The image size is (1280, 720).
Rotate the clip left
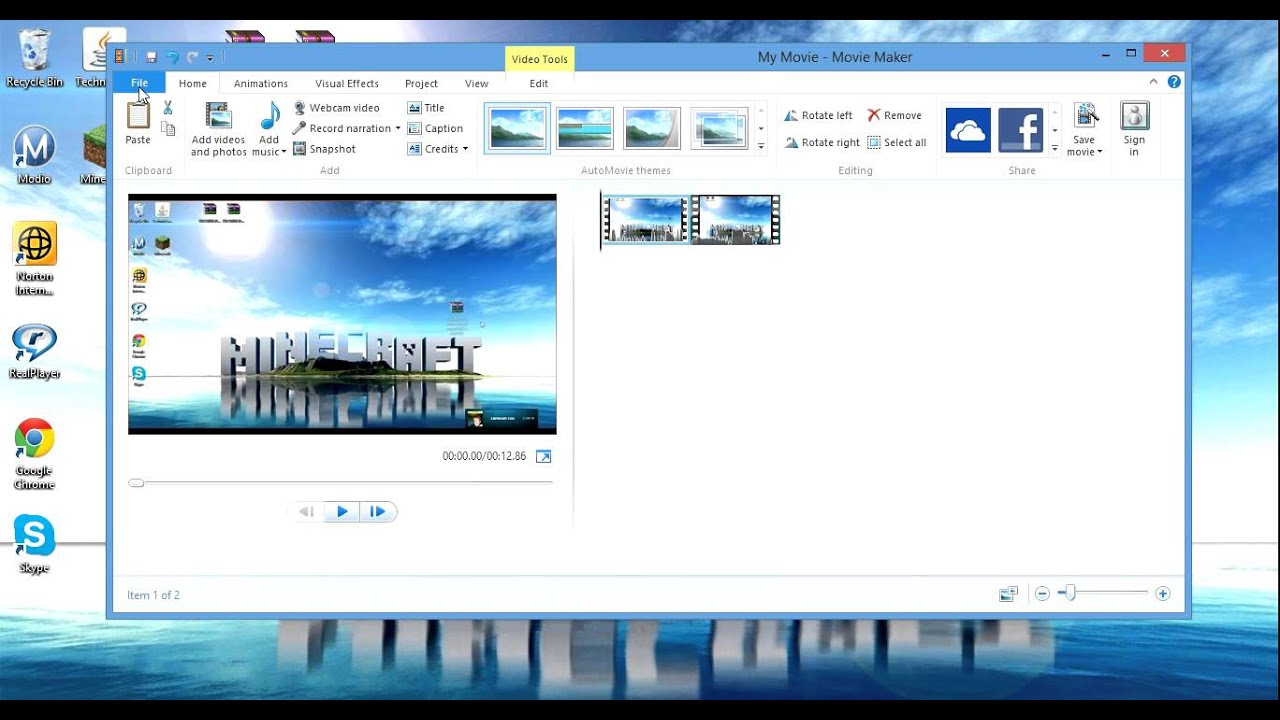(818, 116)
